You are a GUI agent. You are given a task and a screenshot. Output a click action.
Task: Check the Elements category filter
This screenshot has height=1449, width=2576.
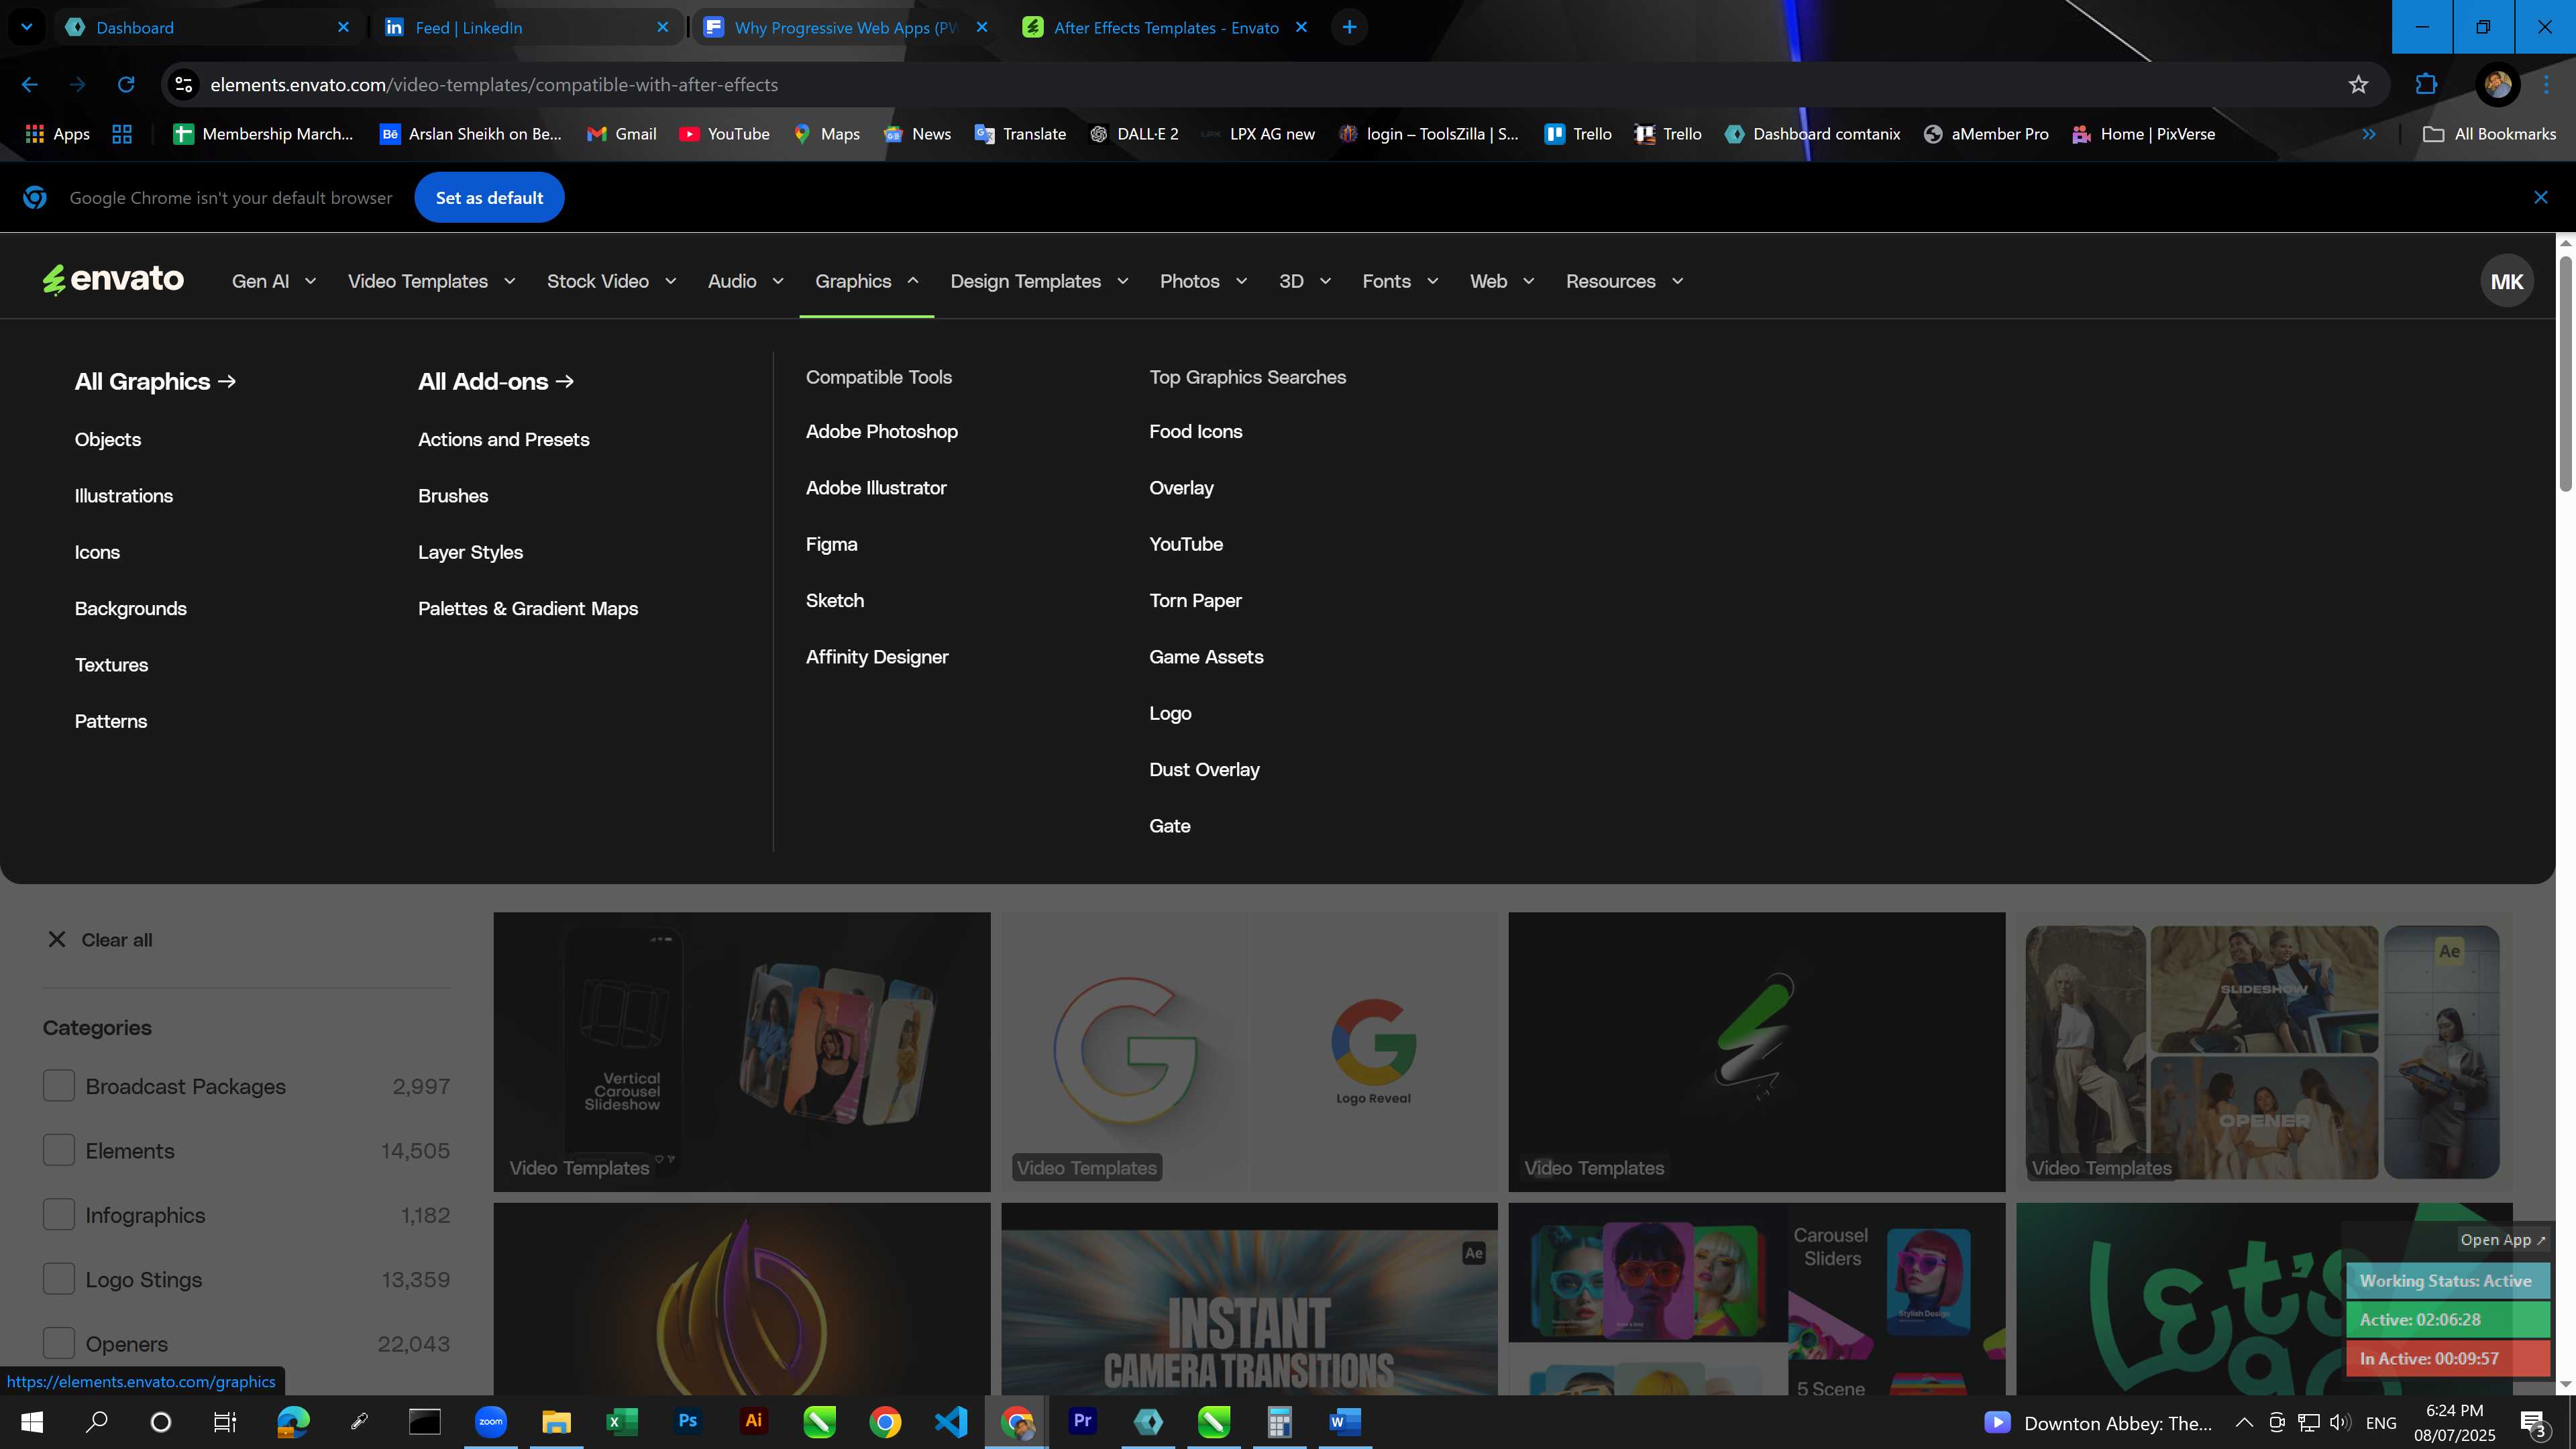[59, 1150]
